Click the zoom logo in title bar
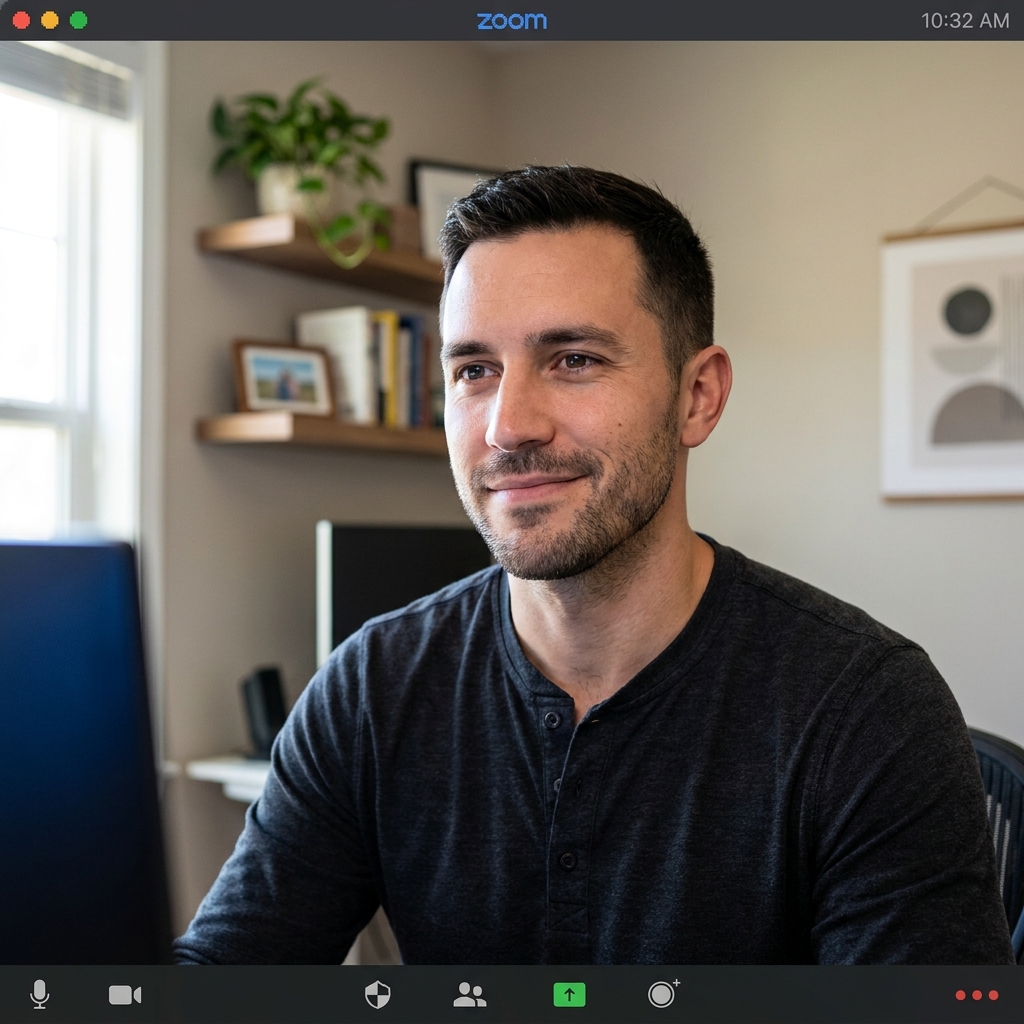This screenshot has width=1024, height=1024. (x=511, y=21)
